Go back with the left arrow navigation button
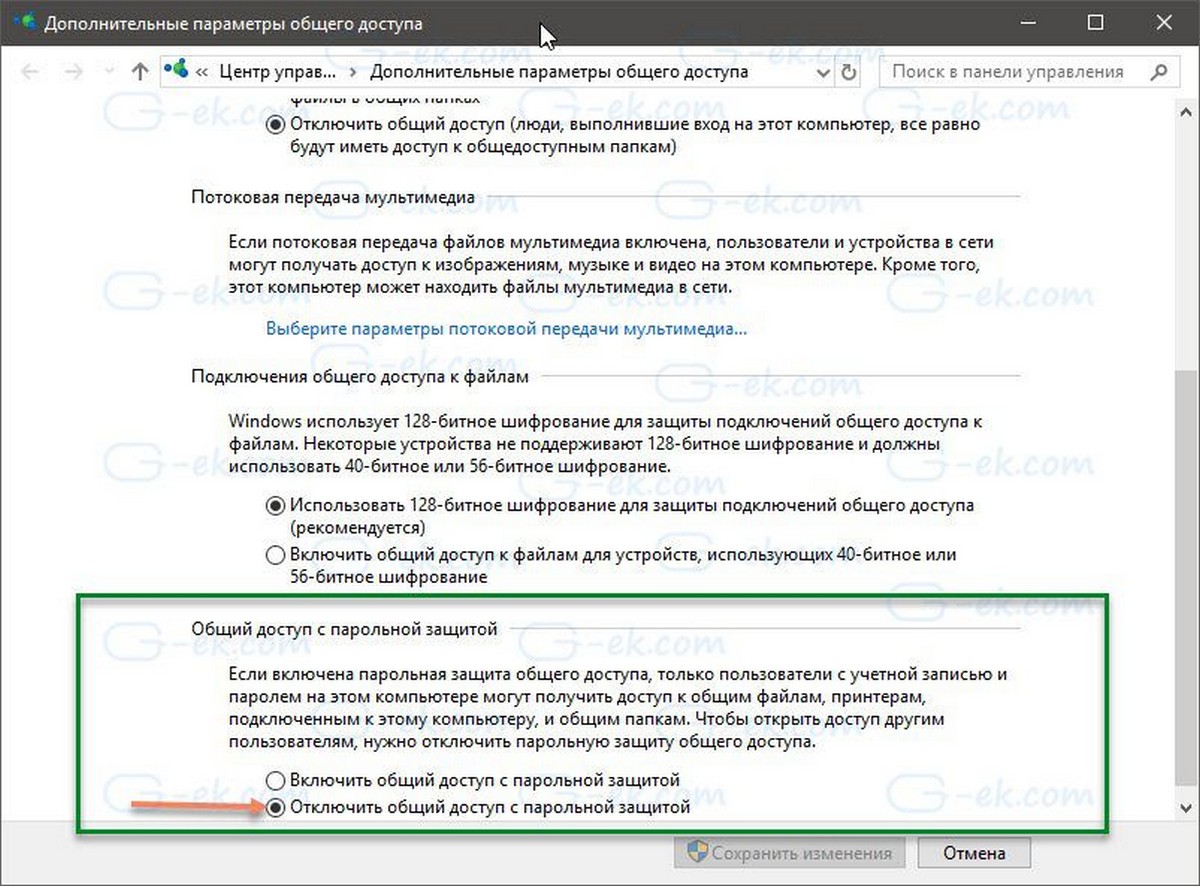Screen dimensions: 1200x886 tap(30, 72)
